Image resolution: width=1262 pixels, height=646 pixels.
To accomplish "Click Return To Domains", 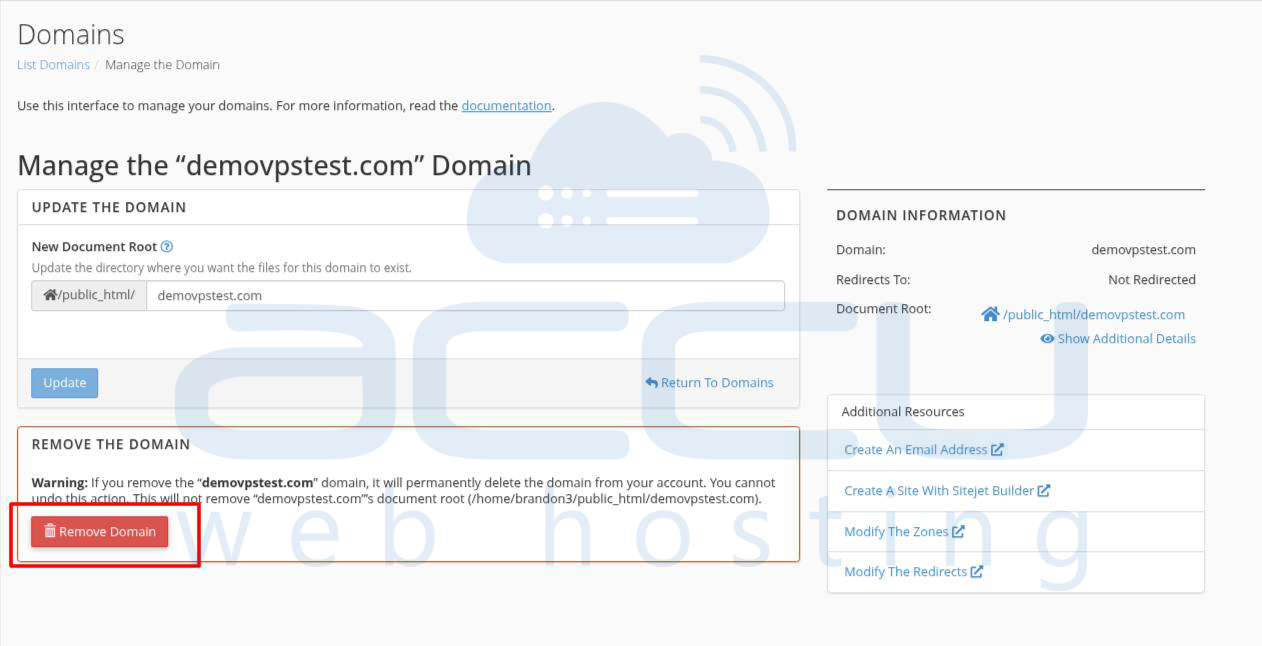I will 716,383.
